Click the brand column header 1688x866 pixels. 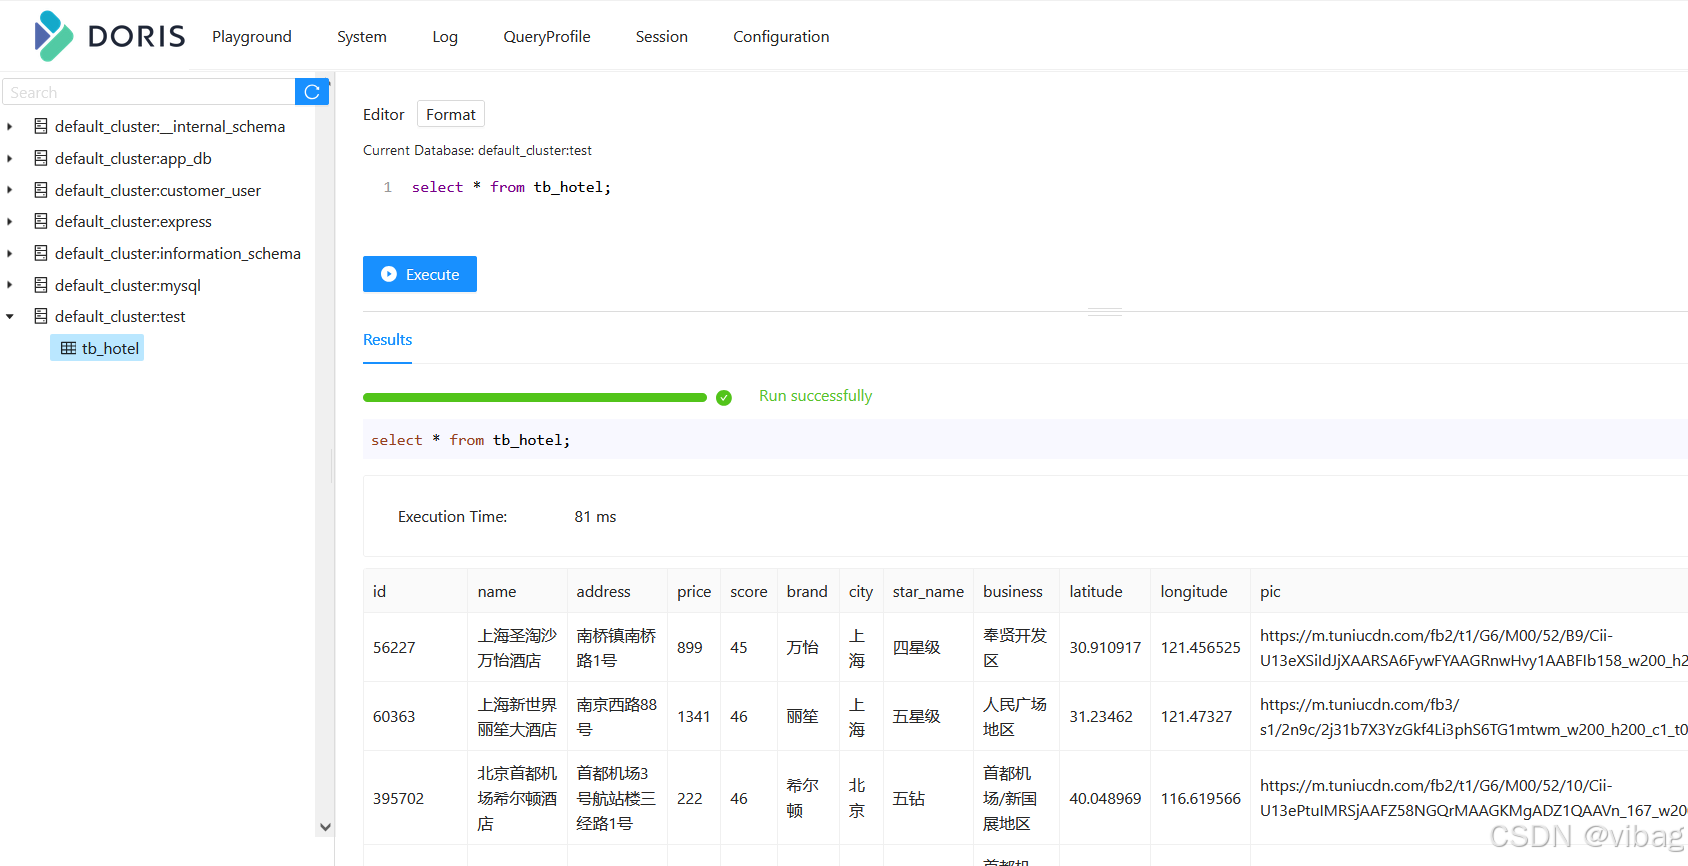tap(807, 592)
